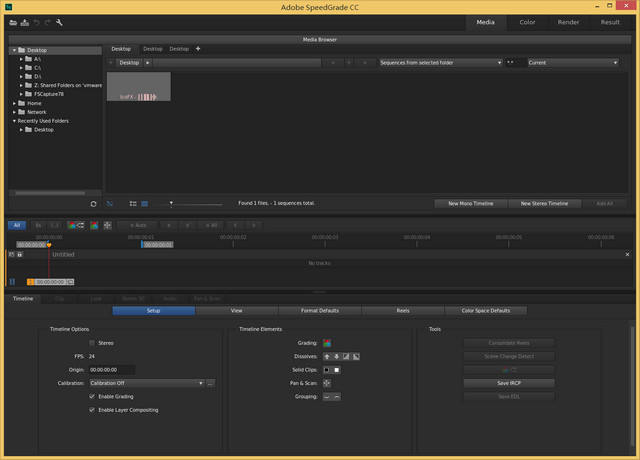Click the Save IRCP button
Viewport: 640px width, 460px height.
[508, 383]
